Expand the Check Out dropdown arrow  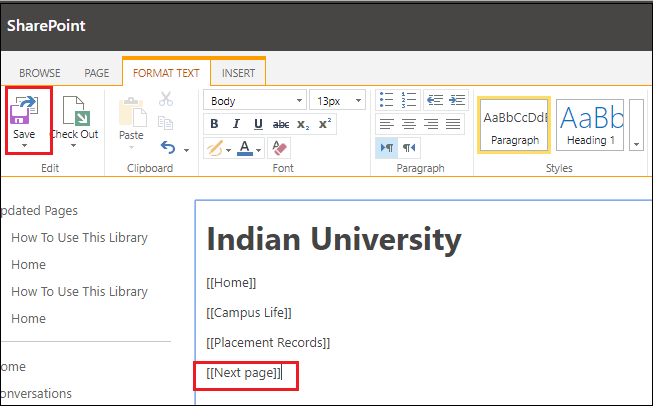click(73, 145)
